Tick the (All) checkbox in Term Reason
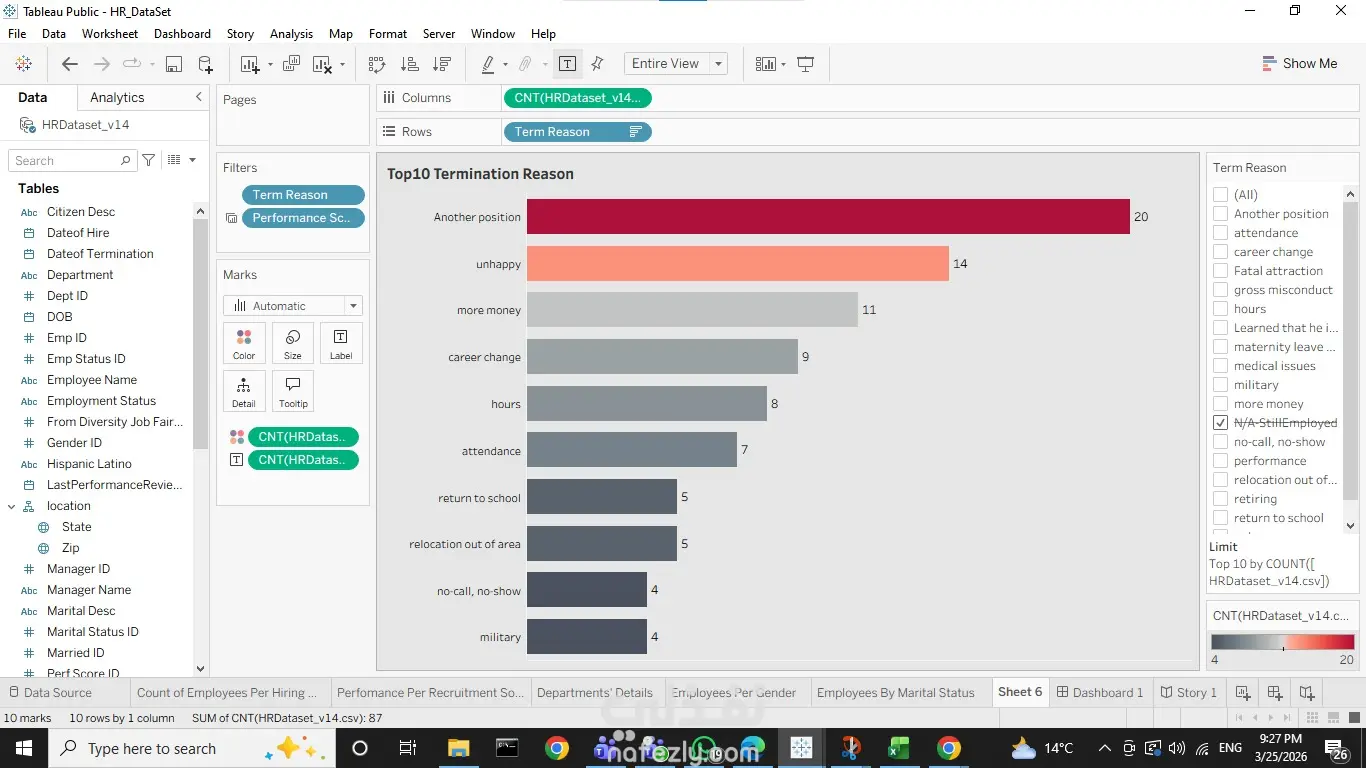Image resolution: width=1366 pixels, height=768 pixels. [1220, 195]
